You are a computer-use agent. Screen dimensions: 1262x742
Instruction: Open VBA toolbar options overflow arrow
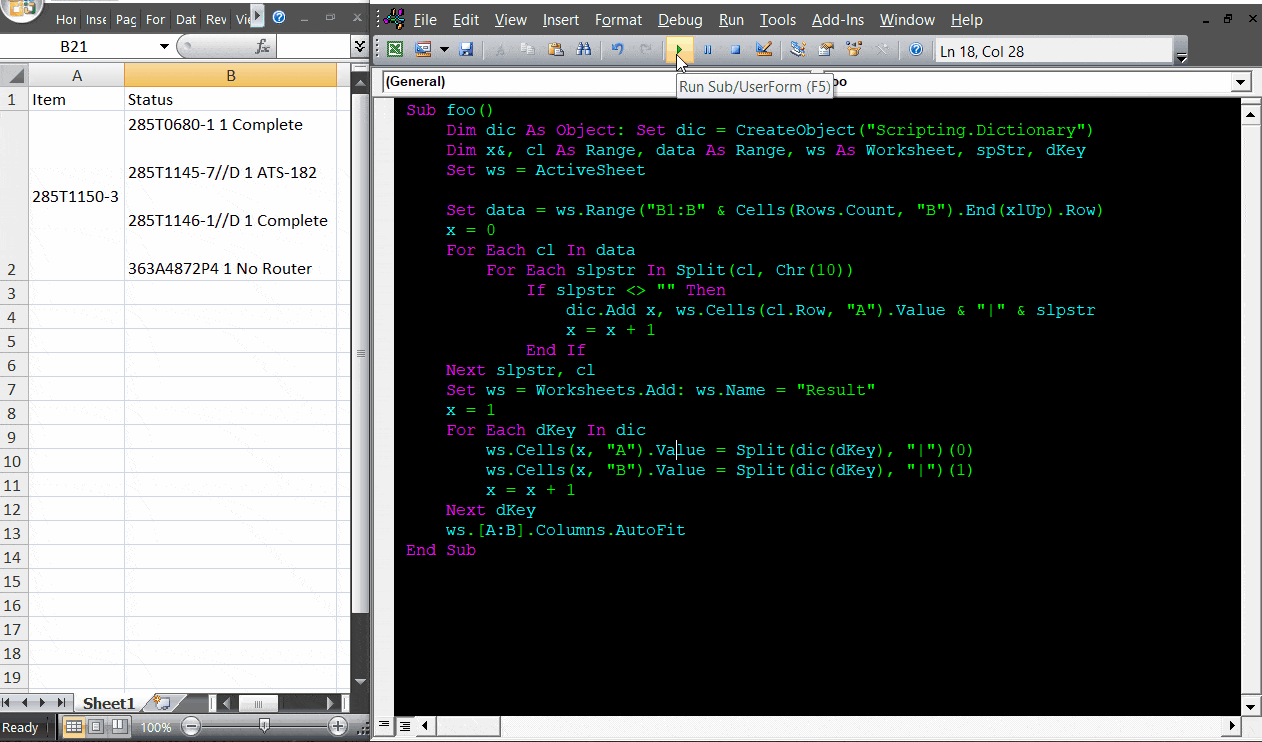point(1182,56)
